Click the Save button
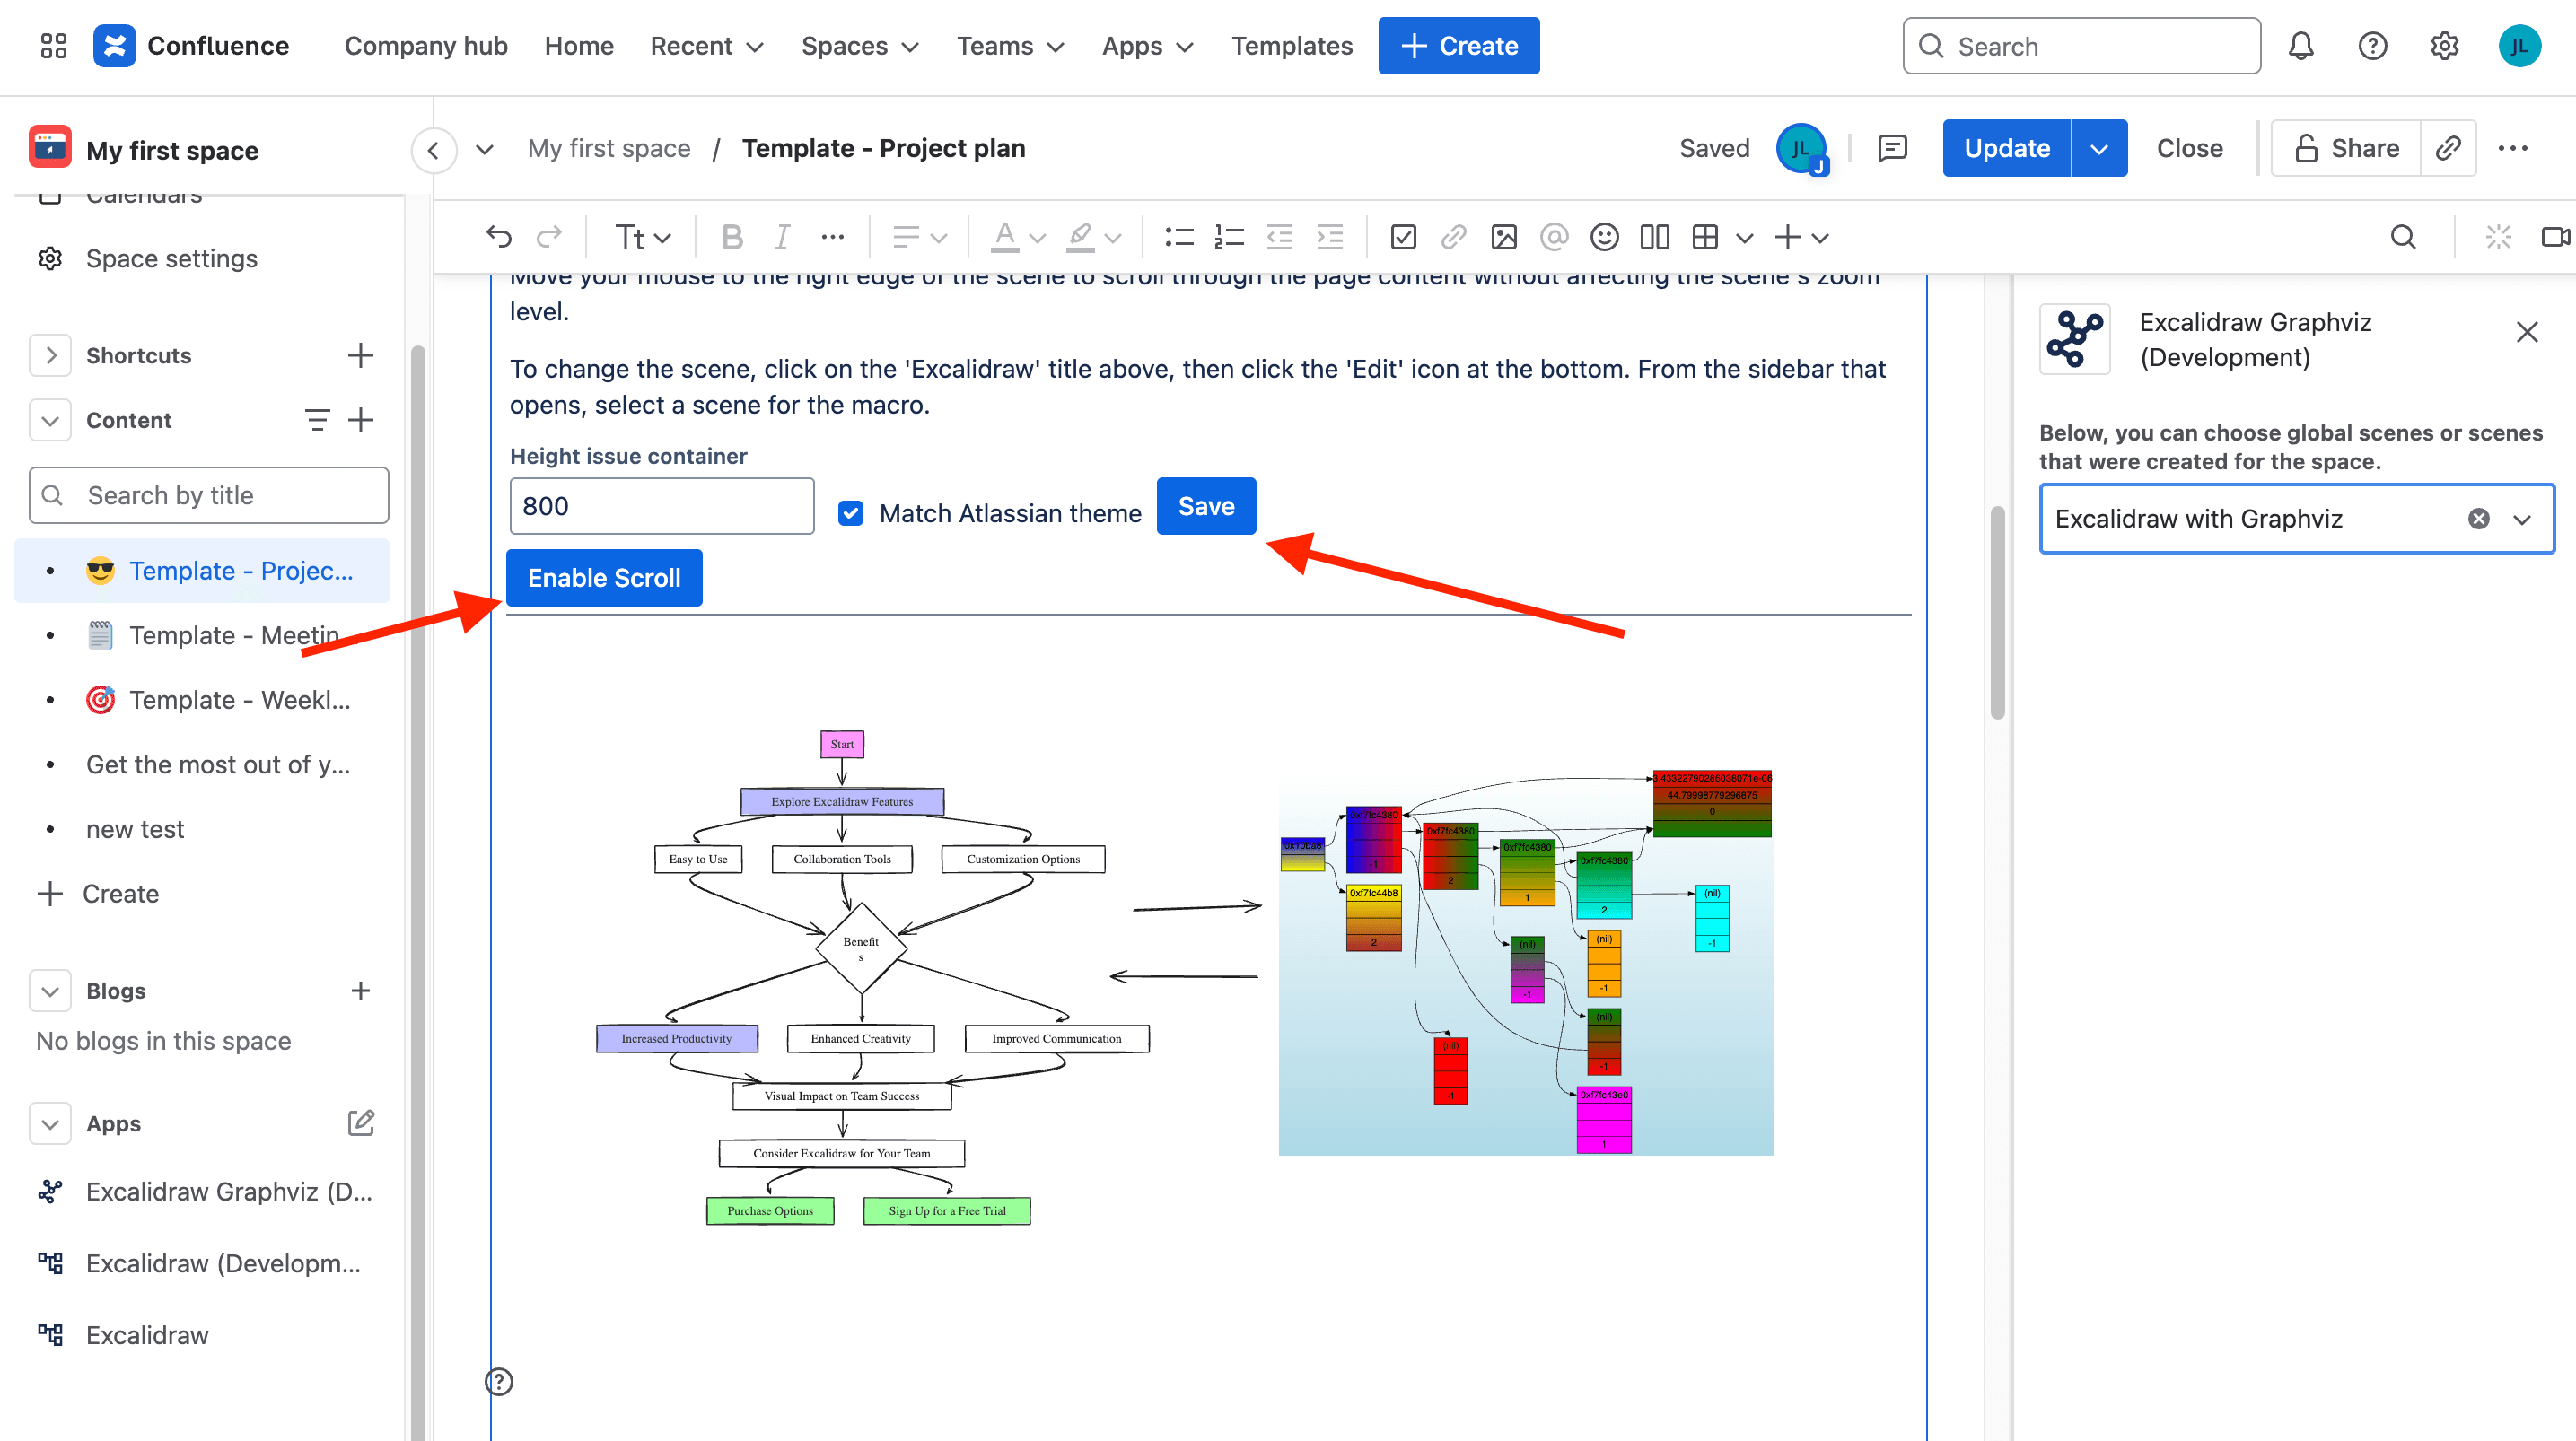 coord(1206,506)
